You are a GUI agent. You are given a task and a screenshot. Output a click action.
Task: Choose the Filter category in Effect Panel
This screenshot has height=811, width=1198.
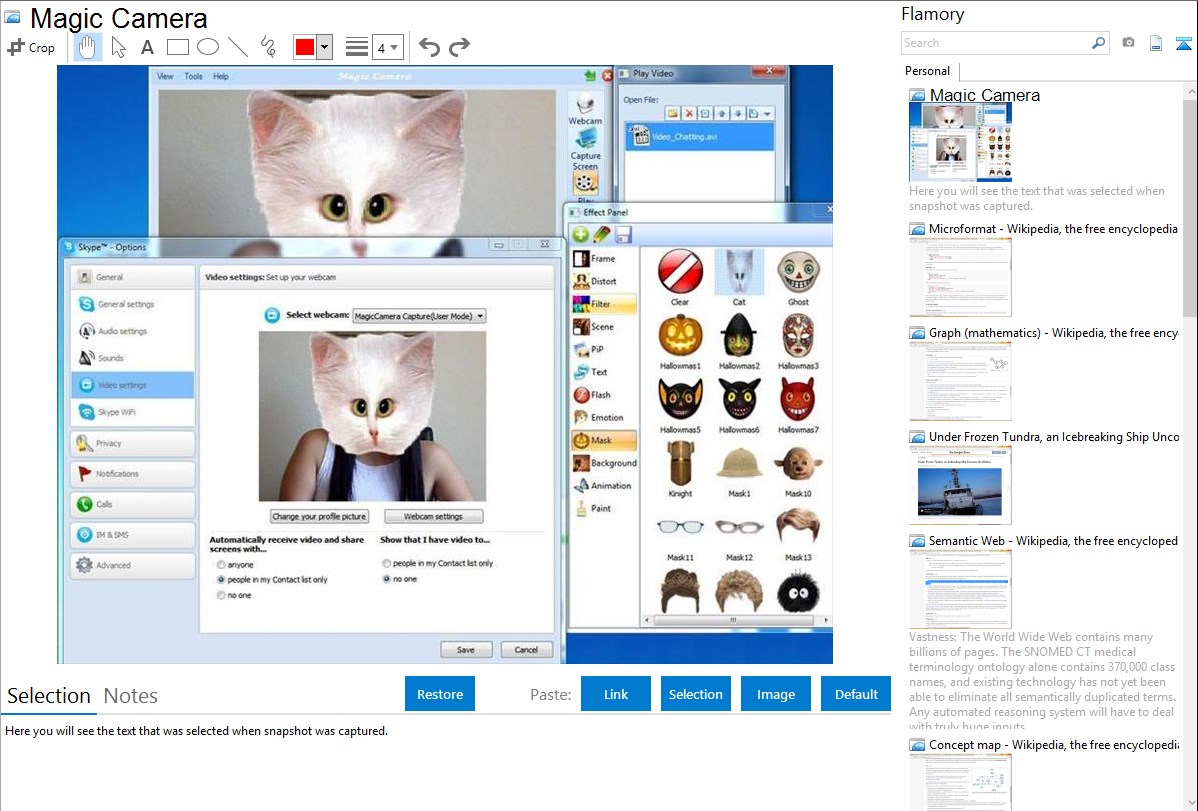tap(604, 304)
